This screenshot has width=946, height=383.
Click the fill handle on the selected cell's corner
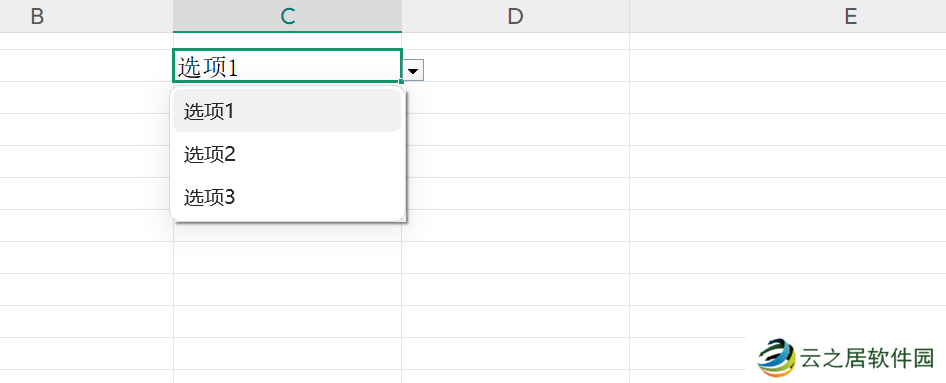tap(401, 81)
